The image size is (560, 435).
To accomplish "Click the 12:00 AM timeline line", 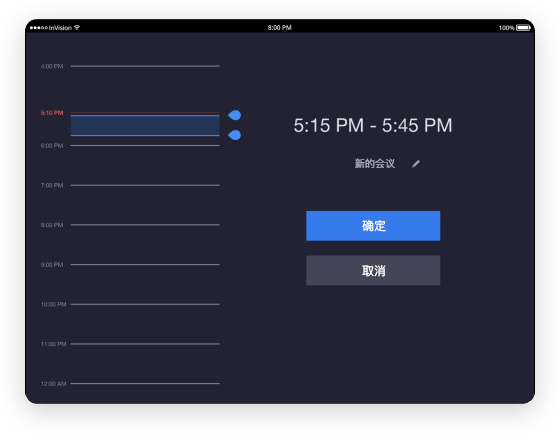I will point(145,384).
